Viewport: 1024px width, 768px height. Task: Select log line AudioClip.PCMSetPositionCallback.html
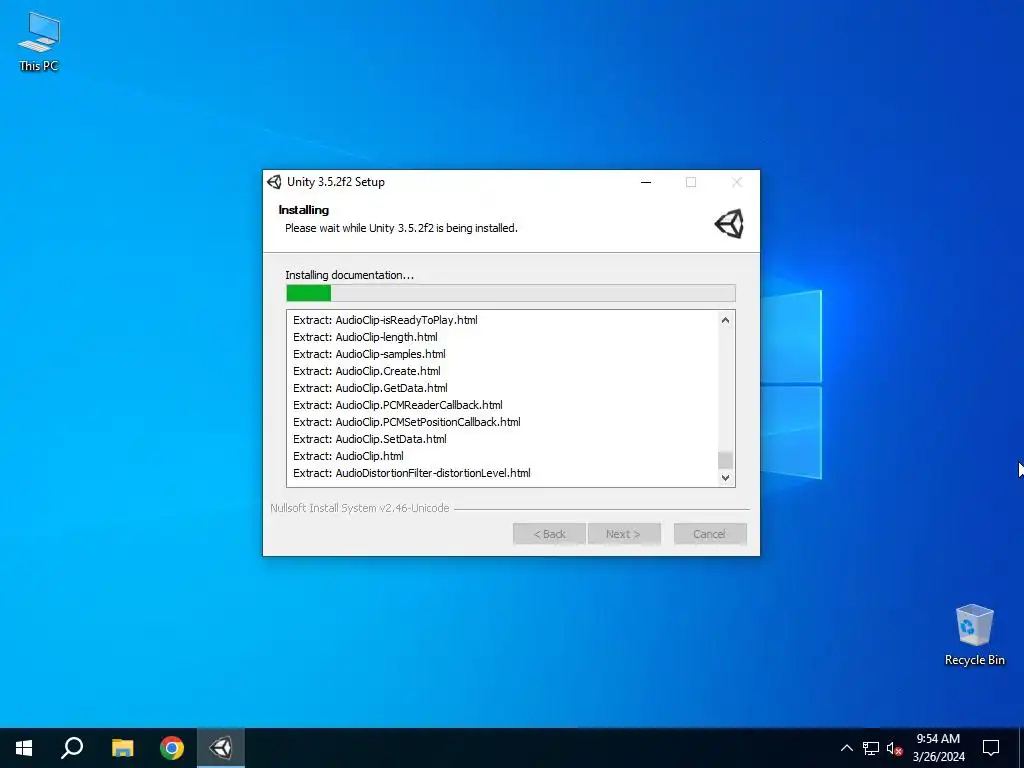407,422
